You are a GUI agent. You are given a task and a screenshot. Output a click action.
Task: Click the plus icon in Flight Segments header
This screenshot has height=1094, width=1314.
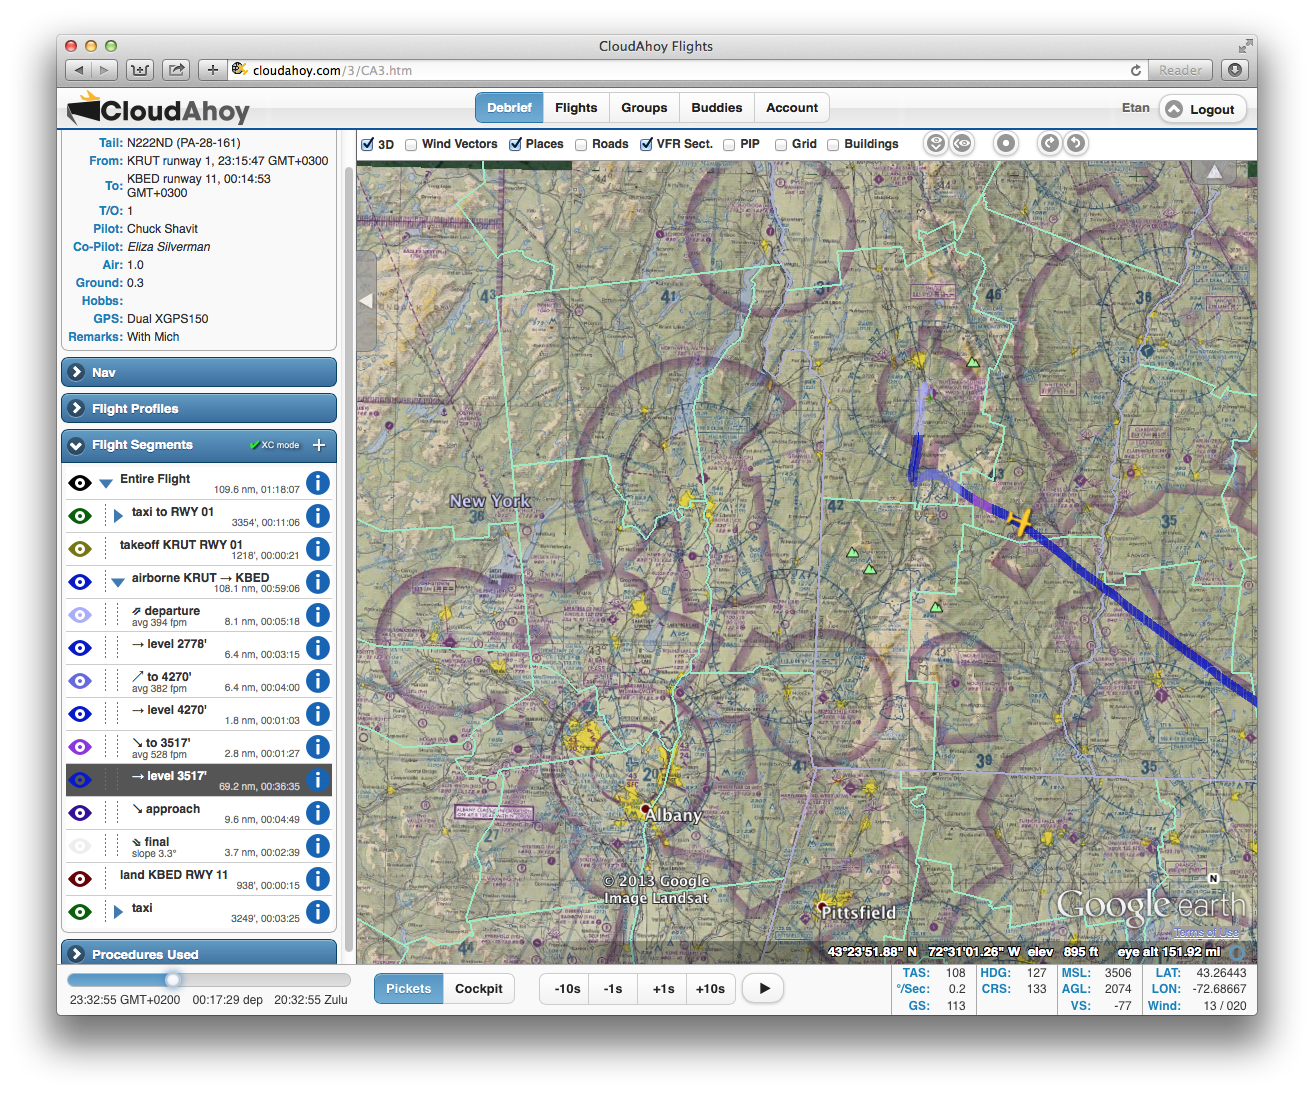coord(319,445)
